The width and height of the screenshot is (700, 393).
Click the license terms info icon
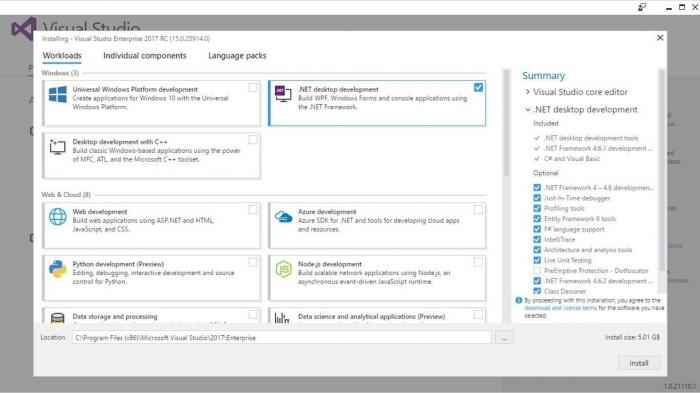point(518,300)
